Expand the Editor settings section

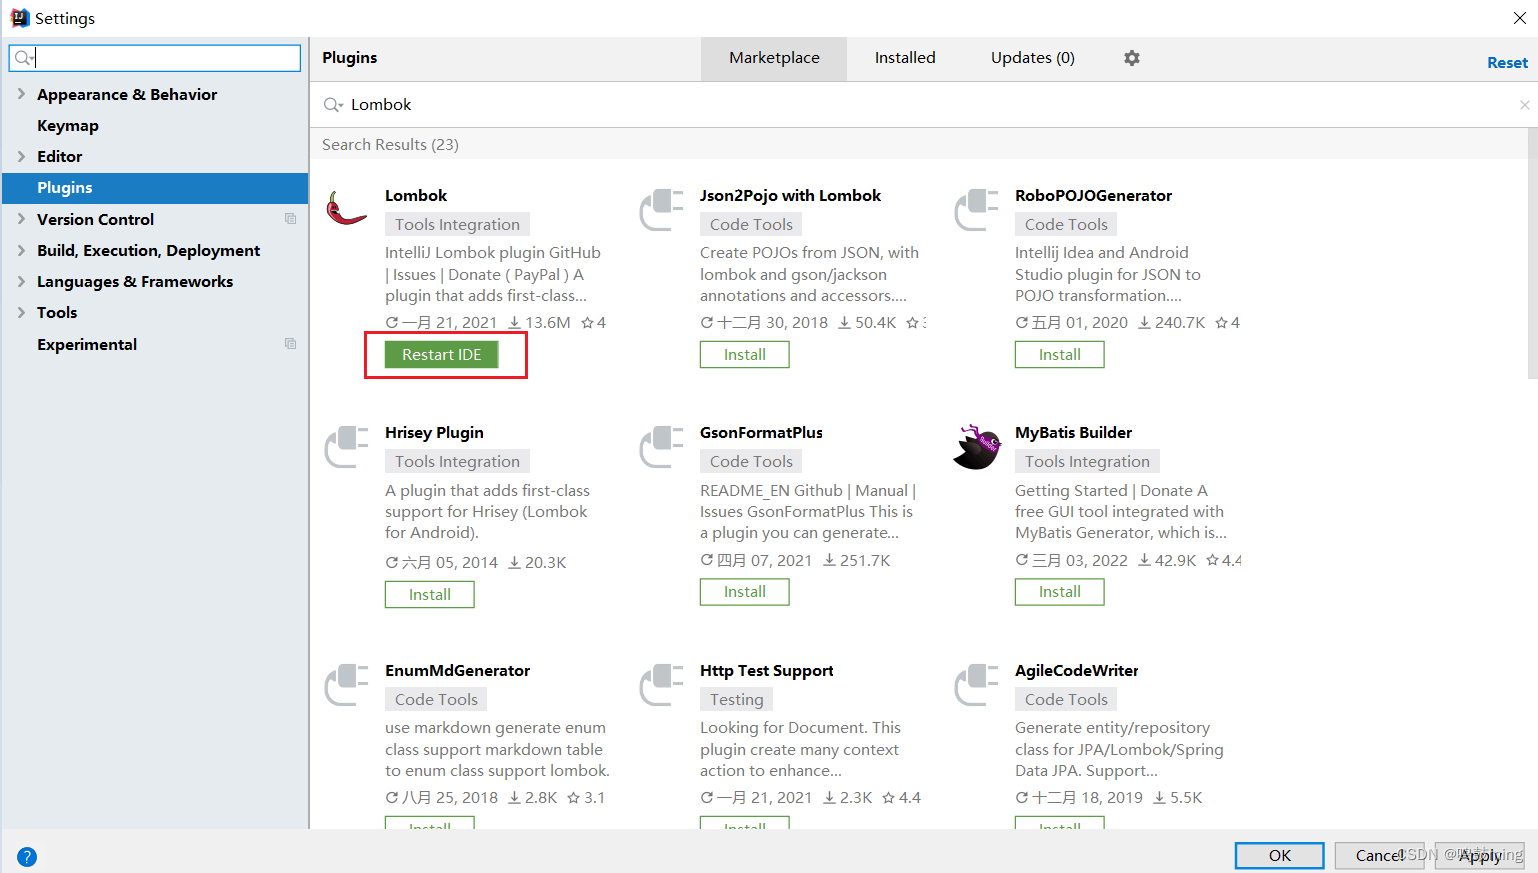click(21, 156)
